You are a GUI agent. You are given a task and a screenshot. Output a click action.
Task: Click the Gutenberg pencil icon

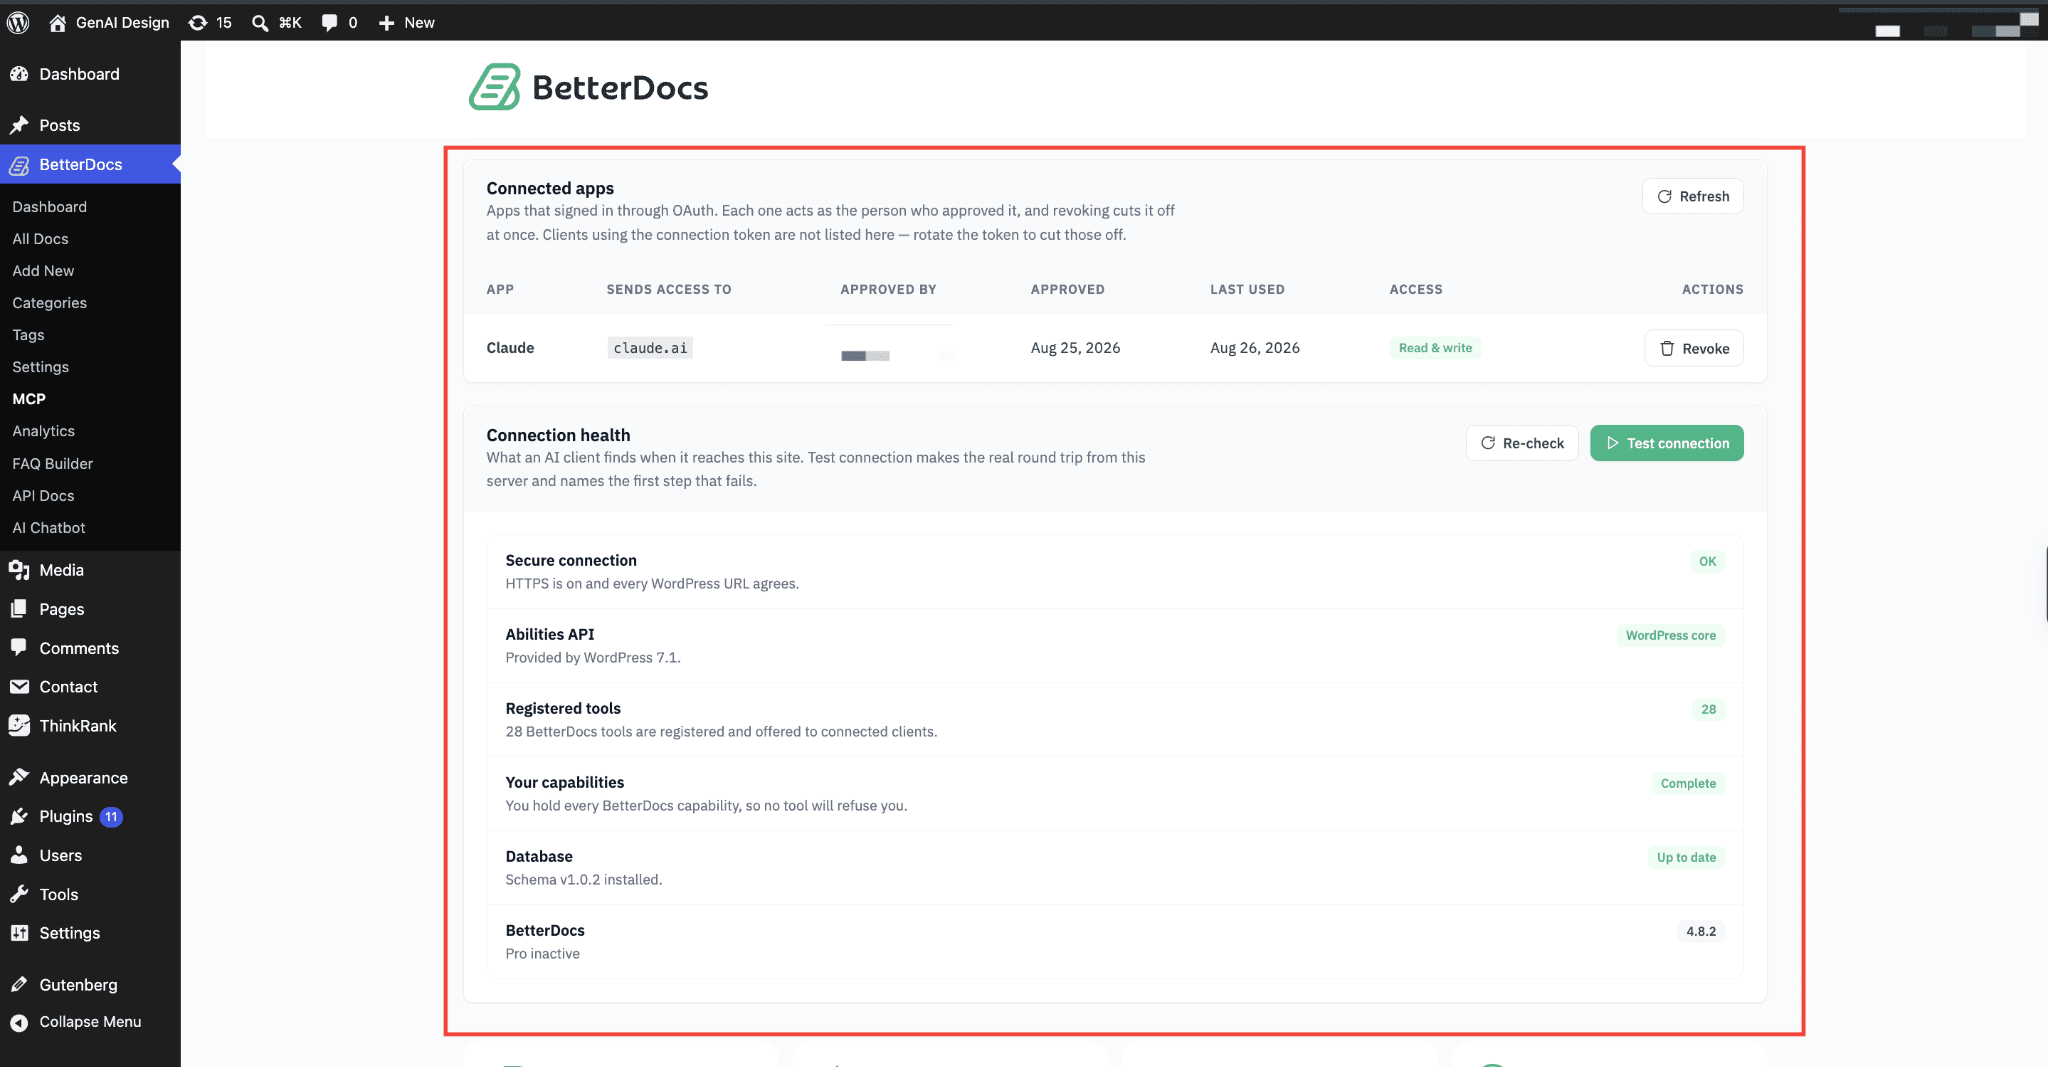(19, 985)
